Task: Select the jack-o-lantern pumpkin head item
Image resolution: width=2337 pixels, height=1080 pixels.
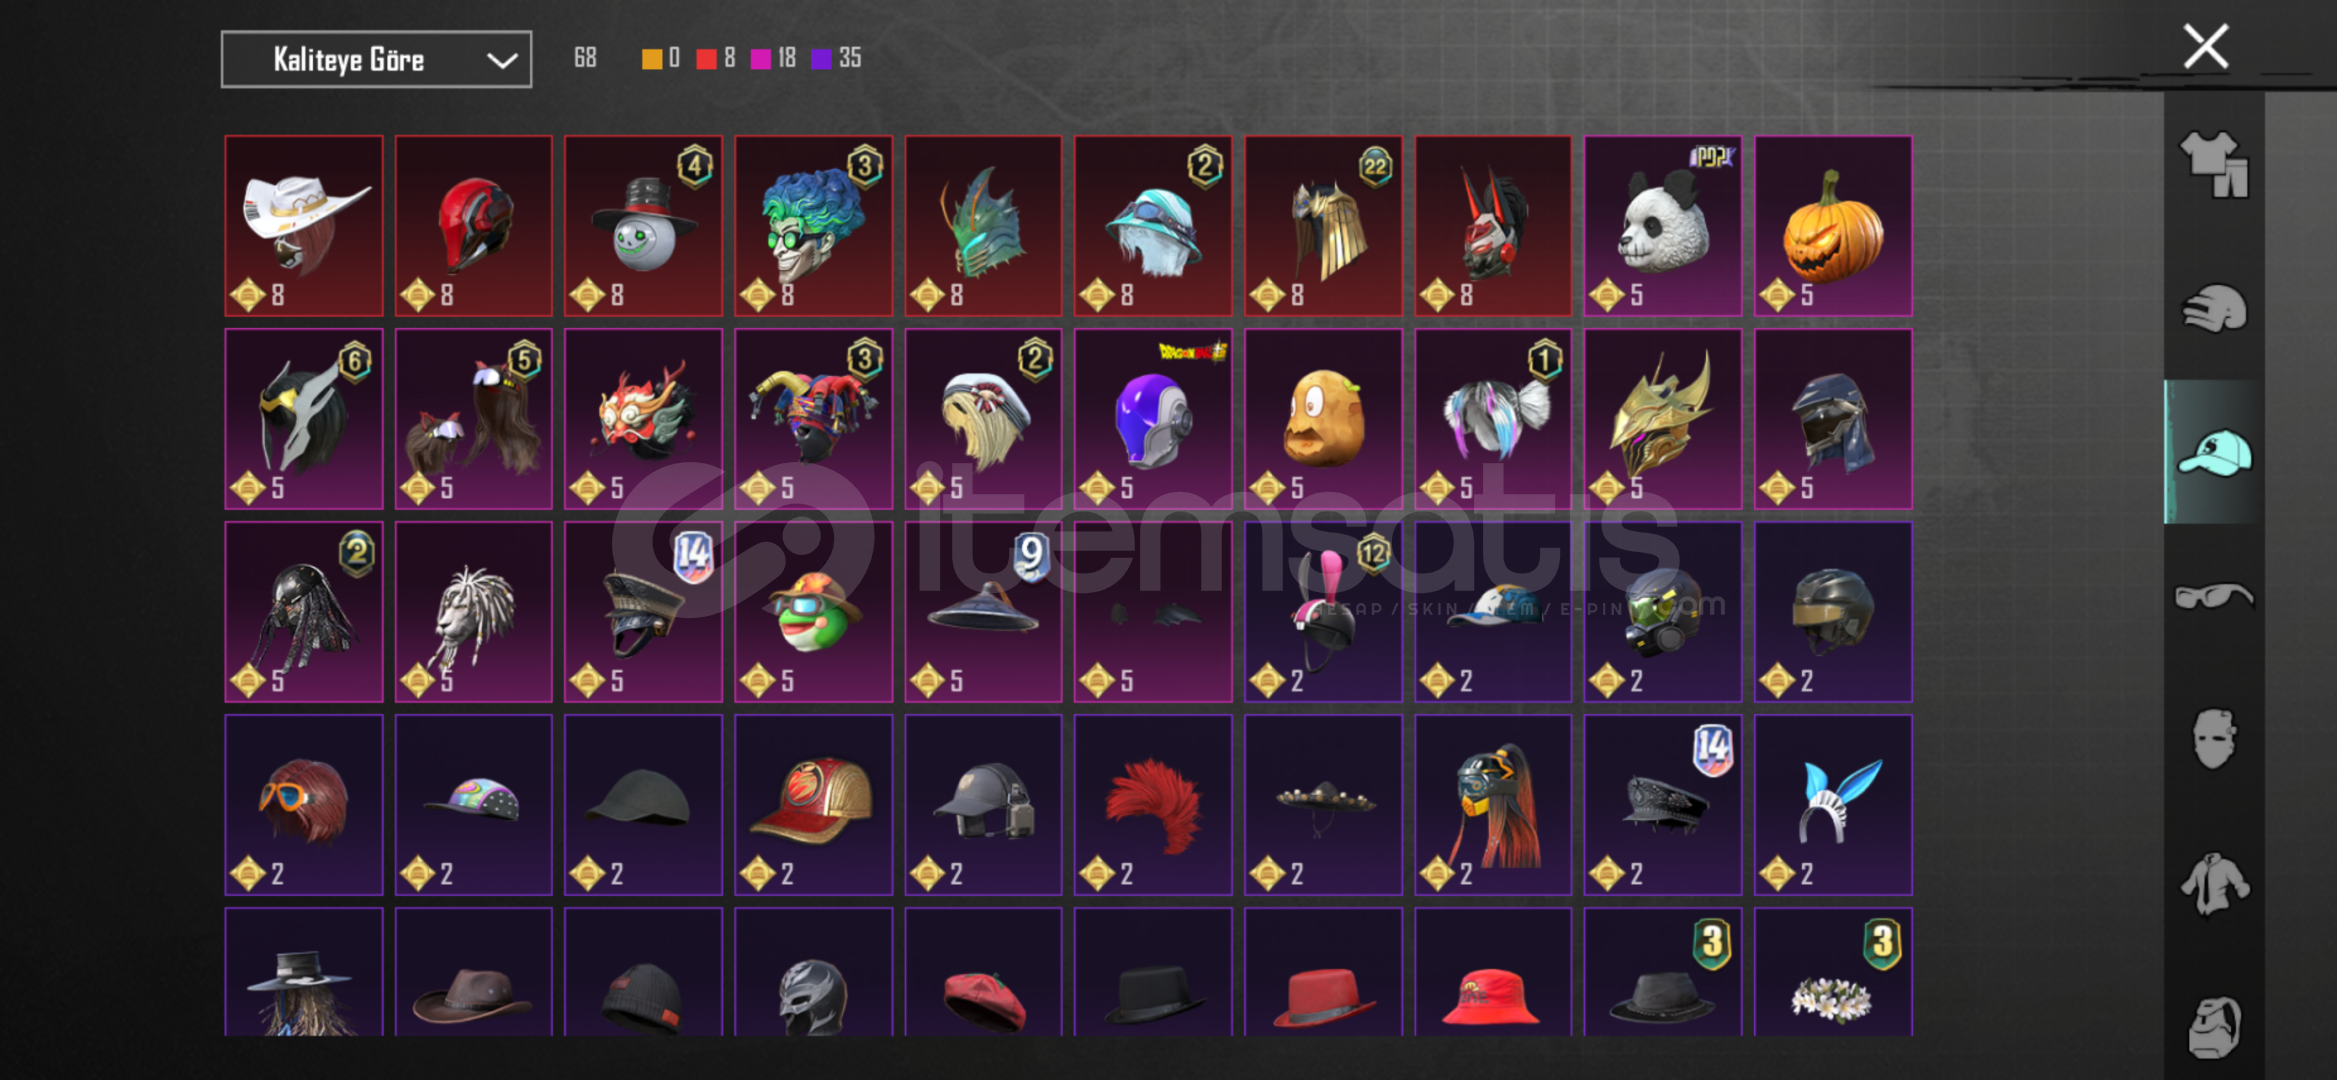Action: [1833, 226]
